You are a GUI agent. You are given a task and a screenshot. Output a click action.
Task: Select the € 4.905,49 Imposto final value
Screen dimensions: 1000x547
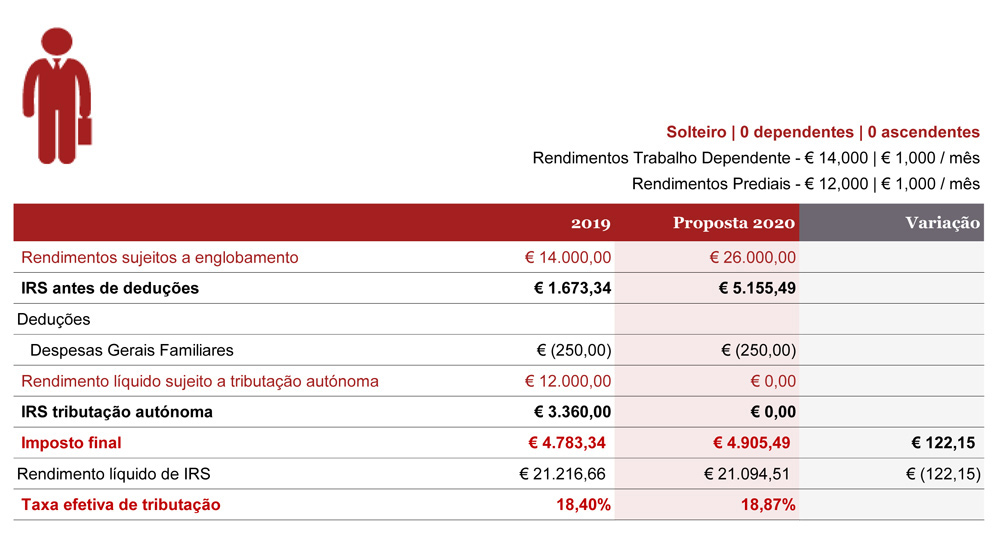[x=751, y=443]
